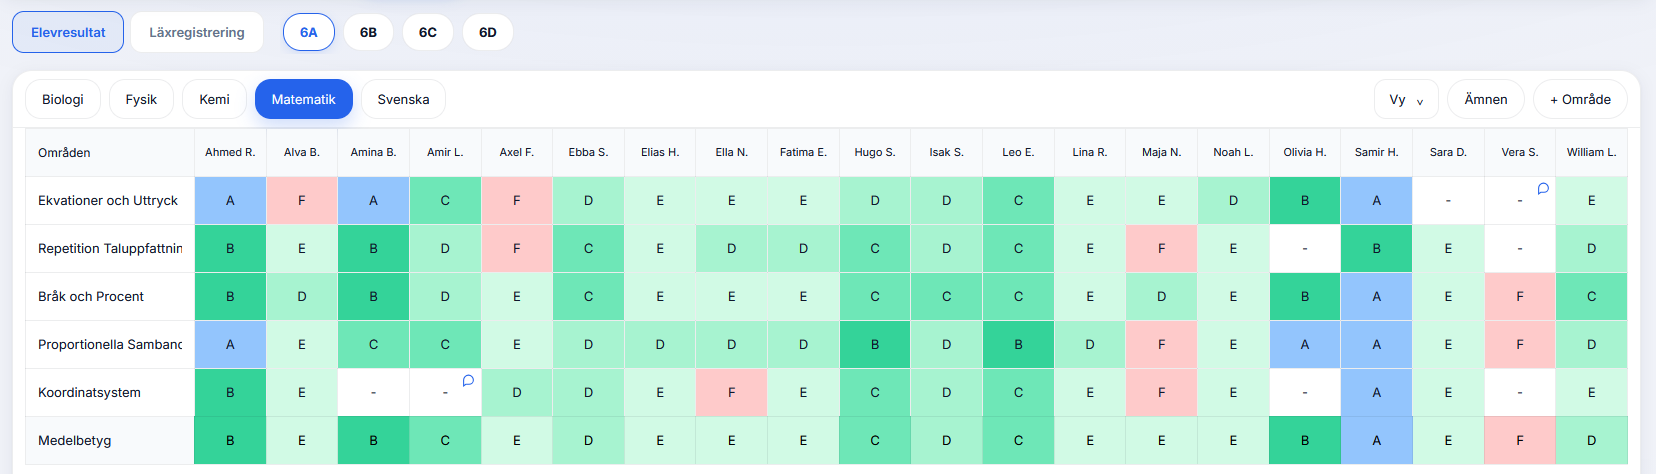Open comment icon in Amir L. Koordinatsystem cell
This screenshot has height=474, width=1656.
pyautogui.click(x=468, y=380)
